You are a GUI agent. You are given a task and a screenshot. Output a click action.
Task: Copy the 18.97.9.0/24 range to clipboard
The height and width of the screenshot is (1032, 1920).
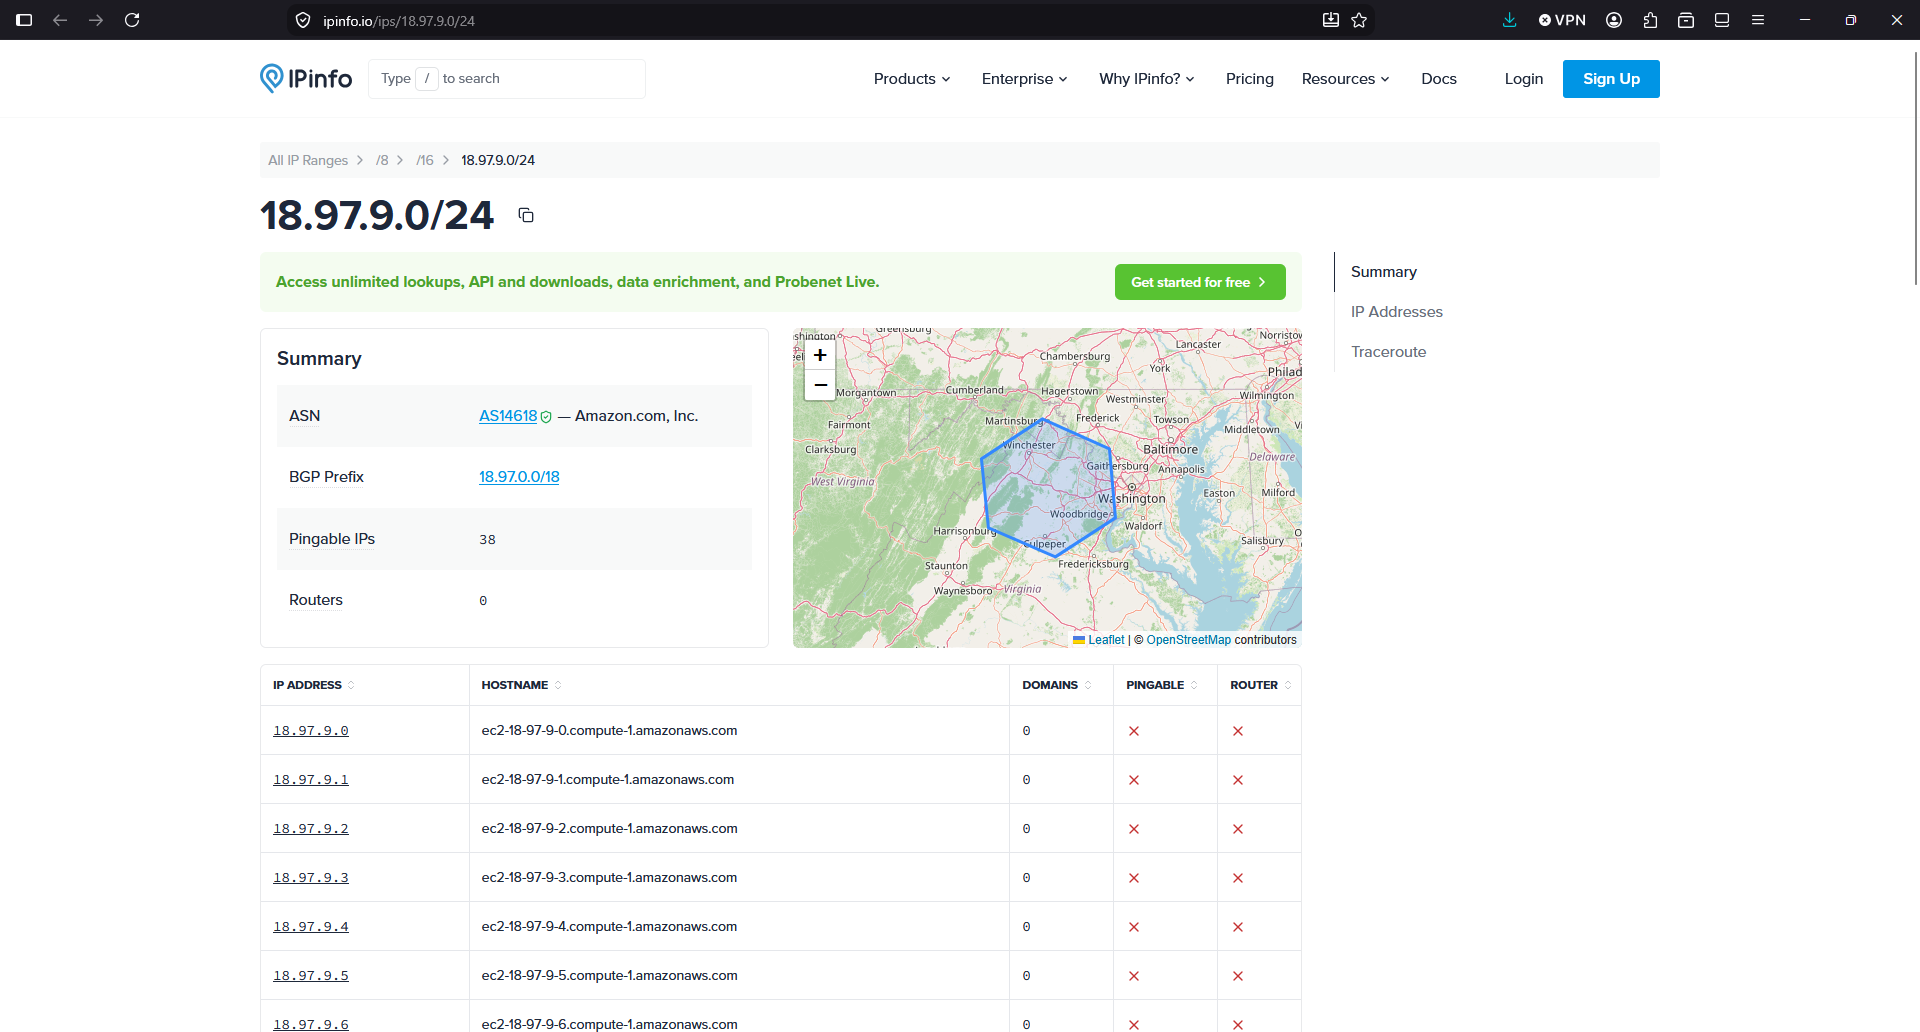[526, 215]
